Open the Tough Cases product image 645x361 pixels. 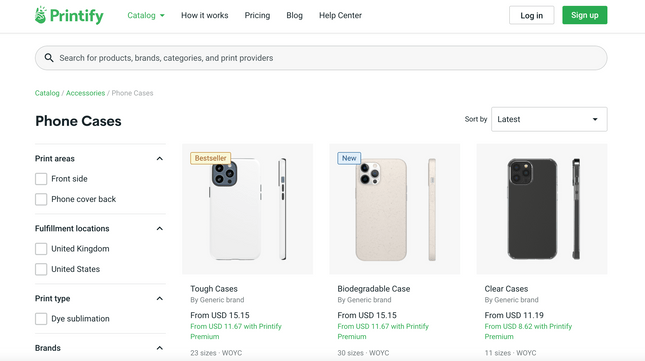pos(247,209)
